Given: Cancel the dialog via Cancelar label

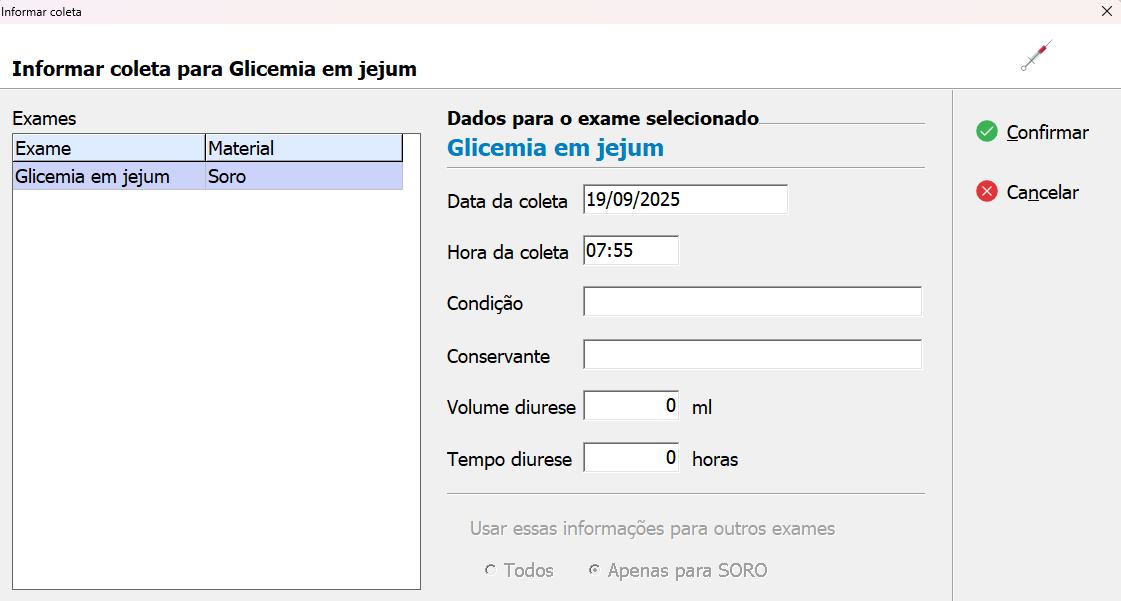Looking at the screenshot, I should click(1042, 192).
